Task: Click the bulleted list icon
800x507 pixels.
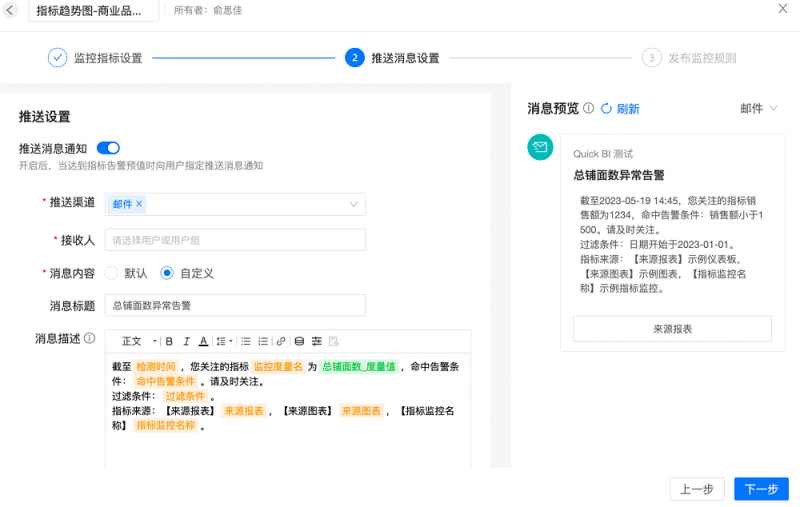Action: pyautogui.click(x=246, y=341)
